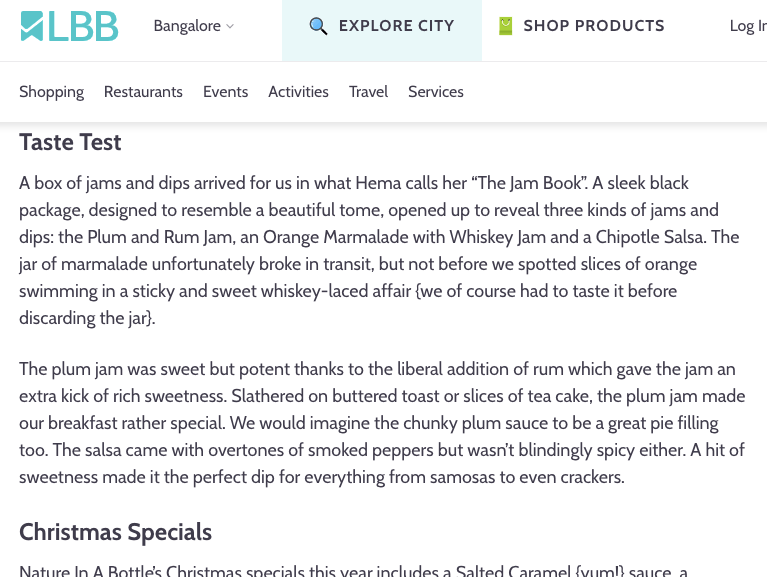This screenshot has width=767, height=577.
Task: Select the Events menu item
Action: coord(225,91)
